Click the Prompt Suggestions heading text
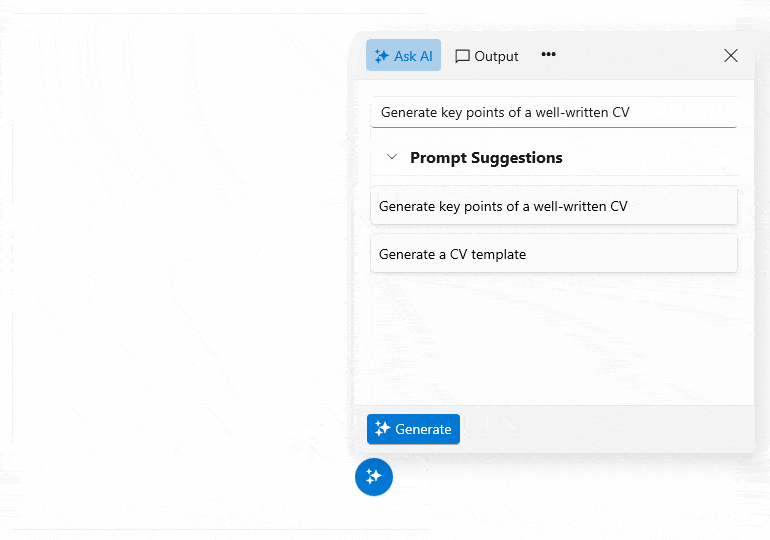 pos(486,158)
